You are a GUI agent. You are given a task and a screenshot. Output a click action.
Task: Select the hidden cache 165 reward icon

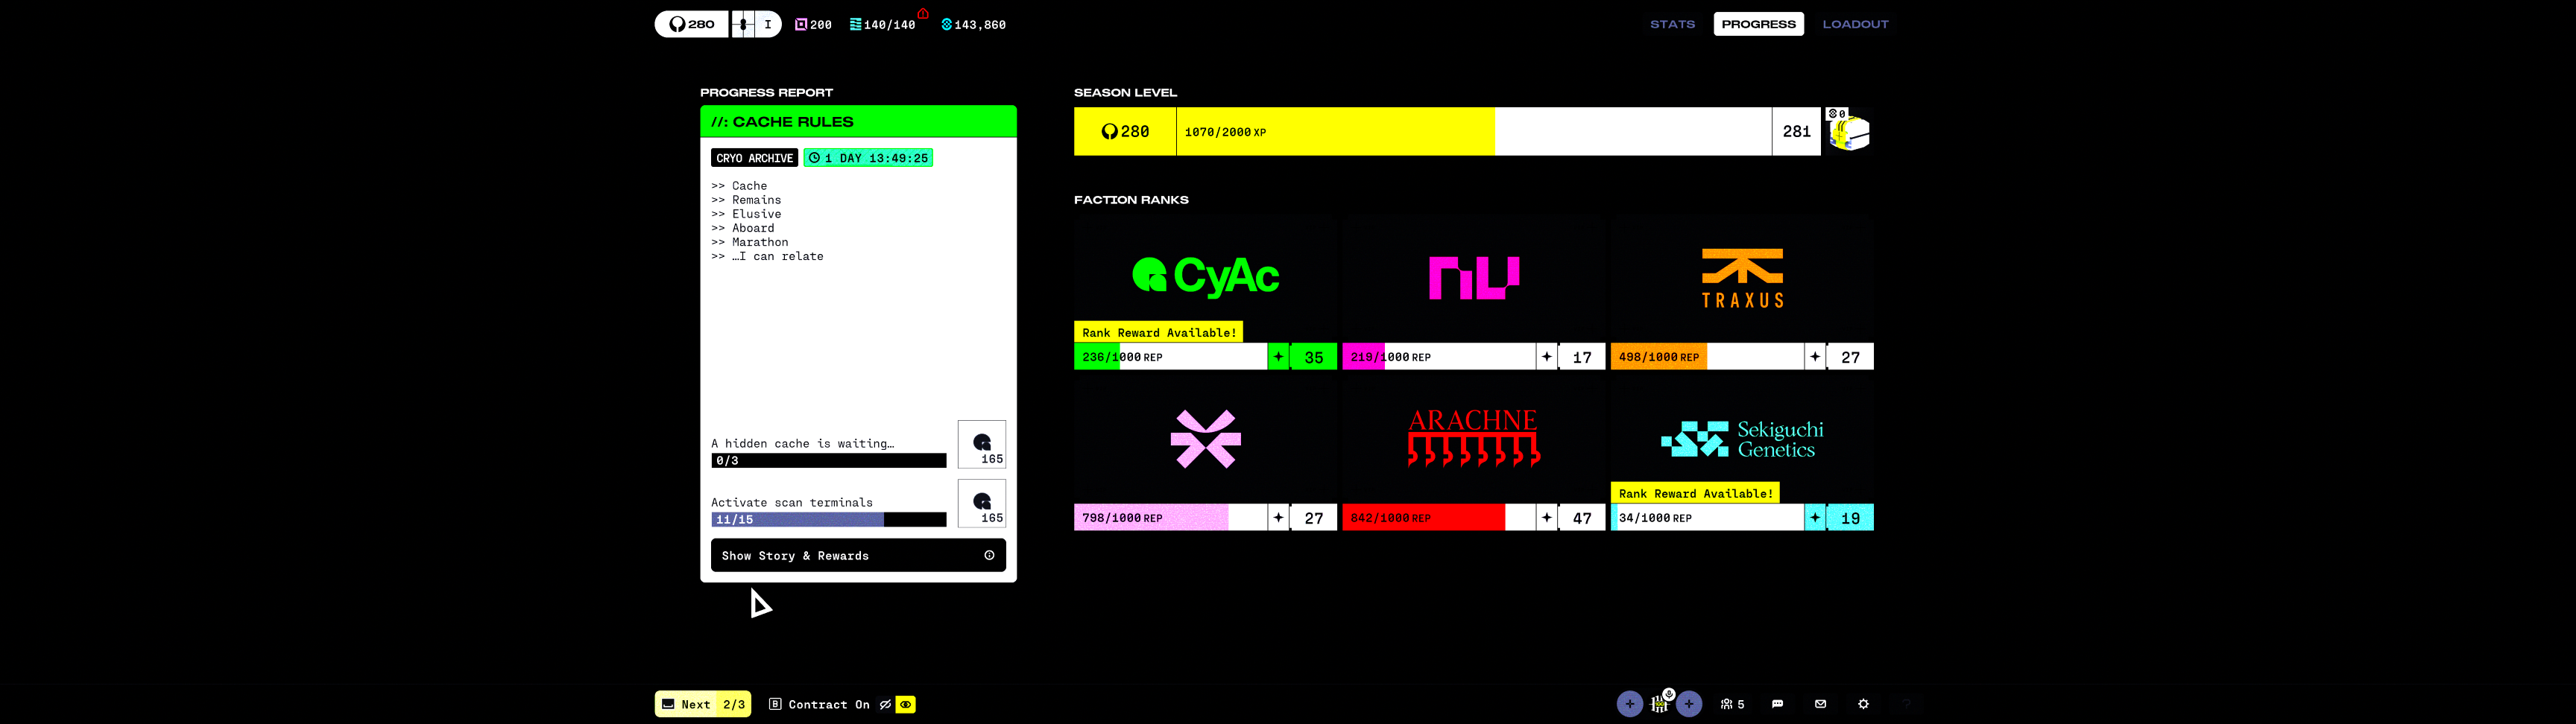point(982,444)
